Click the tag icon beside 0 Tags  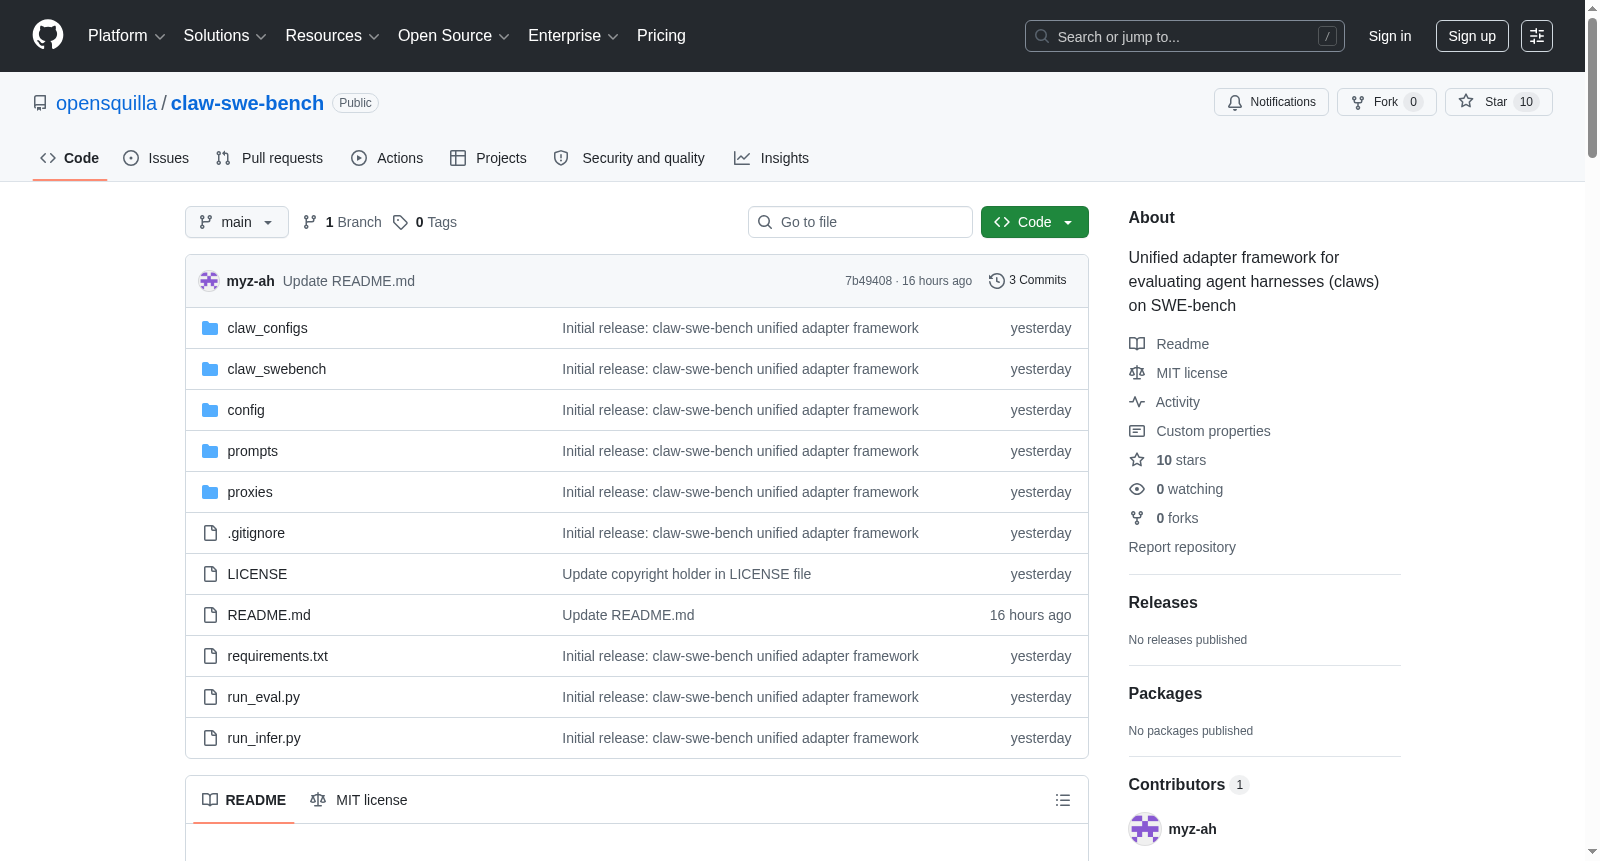click(x=400, y=222)
